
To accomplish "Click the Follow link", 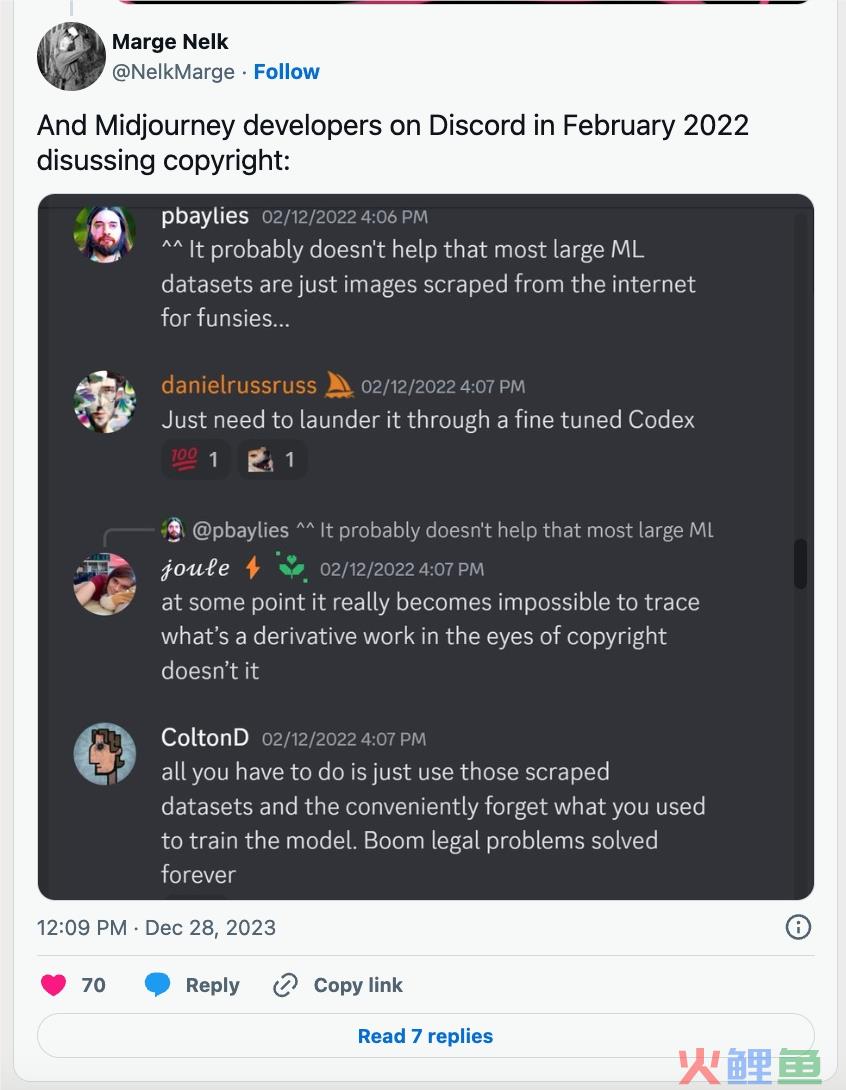I will pyautogui.click(x=286, y=72).
